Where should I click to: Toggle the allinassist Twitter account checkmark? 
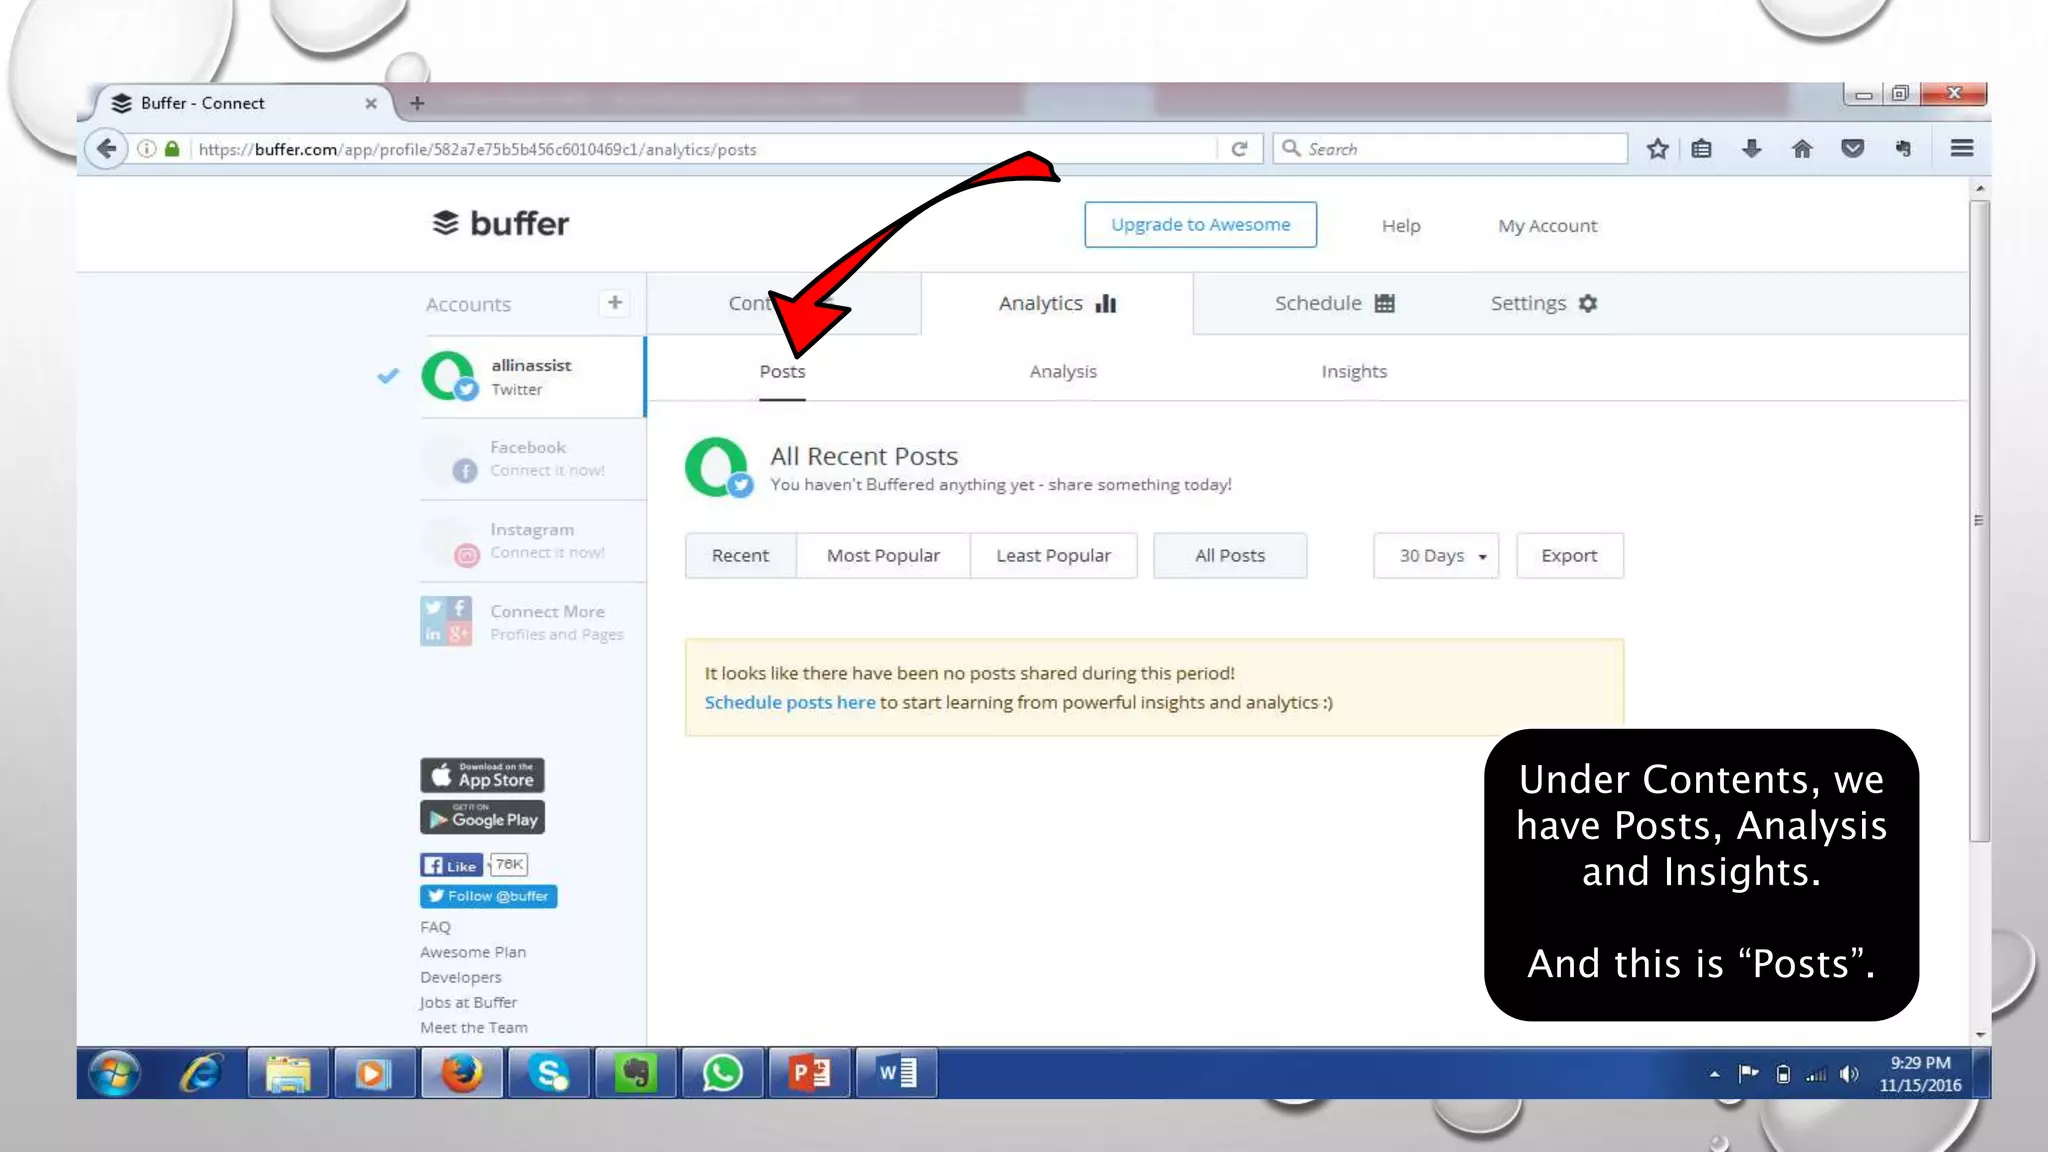coord(388,376)
